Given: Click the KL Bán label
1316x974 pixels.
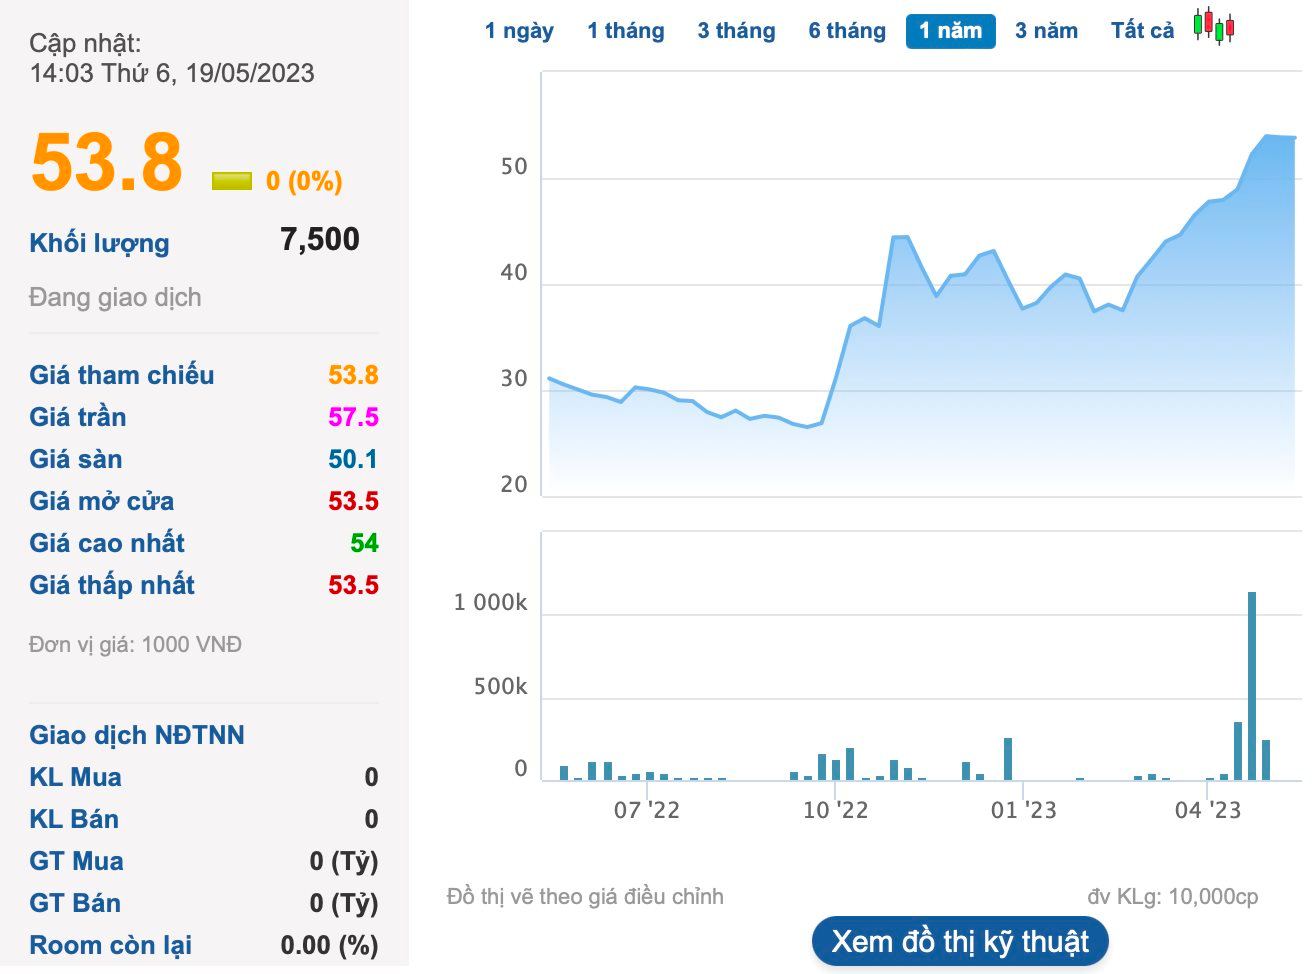Looking at the screenshot, I should tap(74, 819).
